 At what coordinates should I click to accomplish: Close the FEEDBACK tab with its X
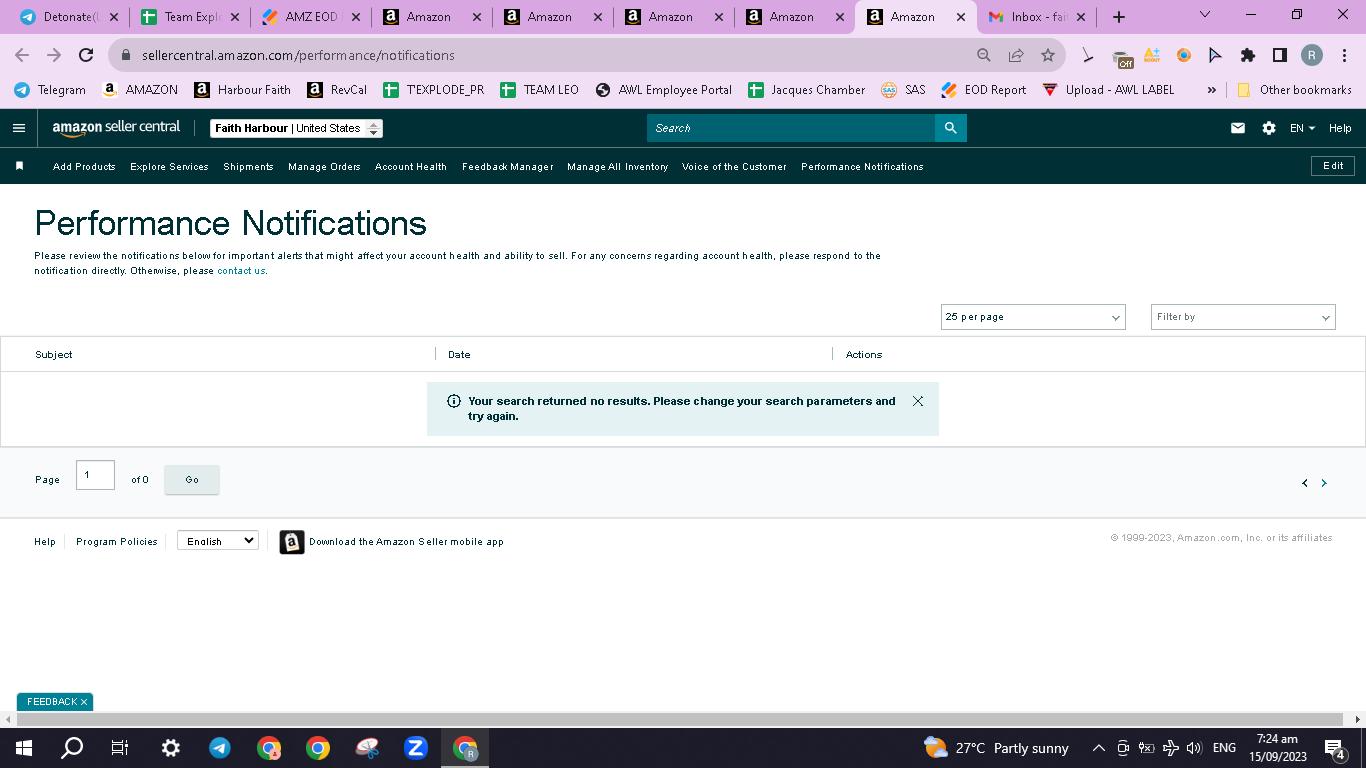click(x=84, y=702)
